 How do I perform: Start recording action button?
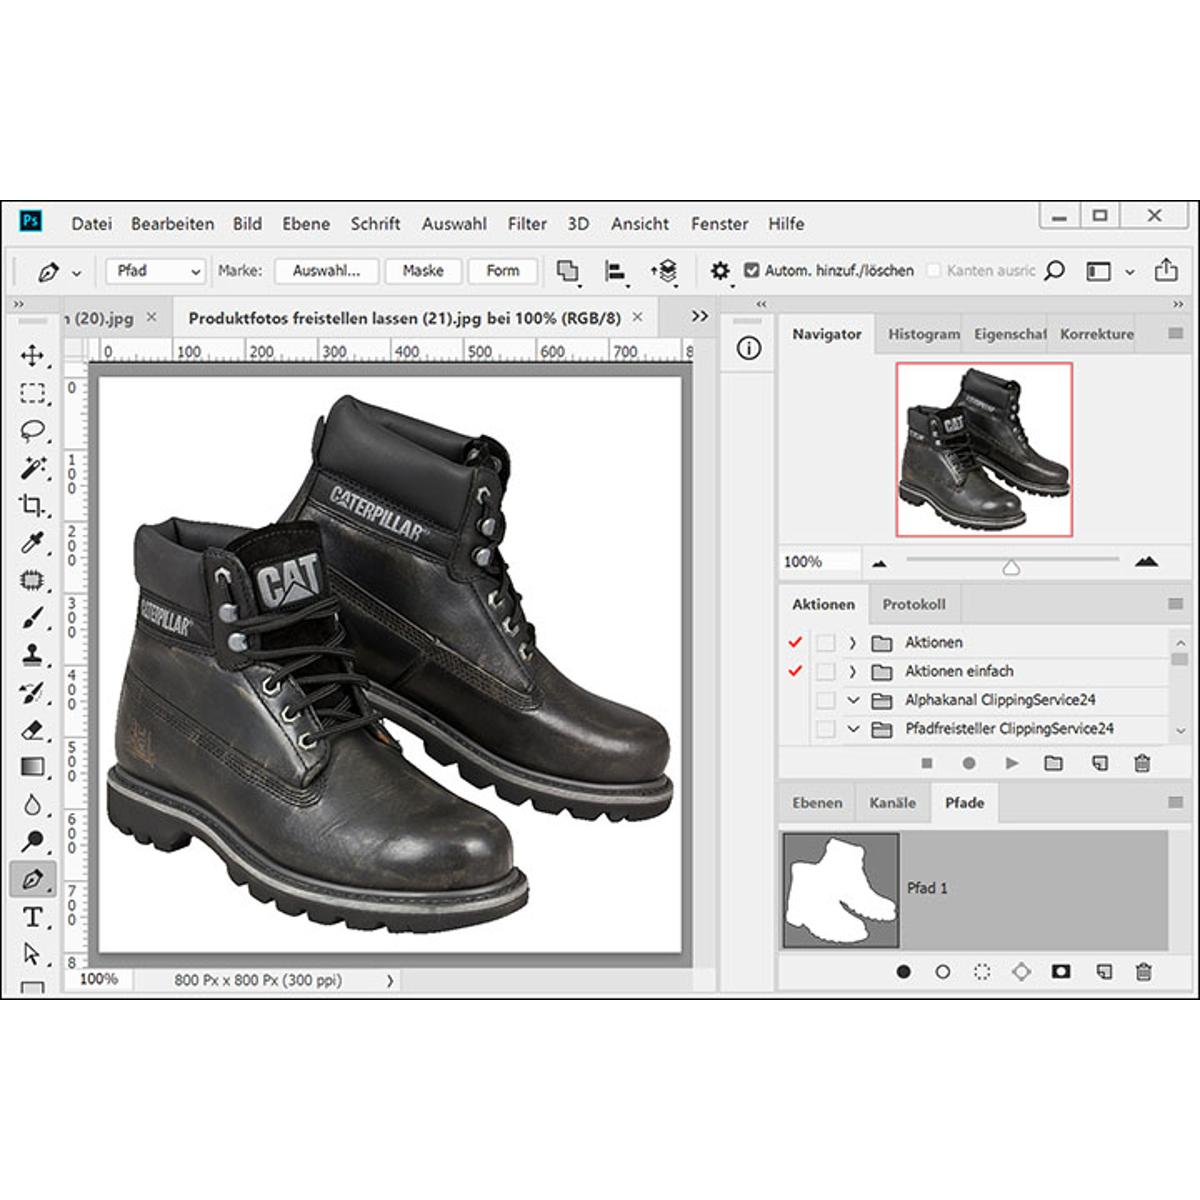point(968,764)
